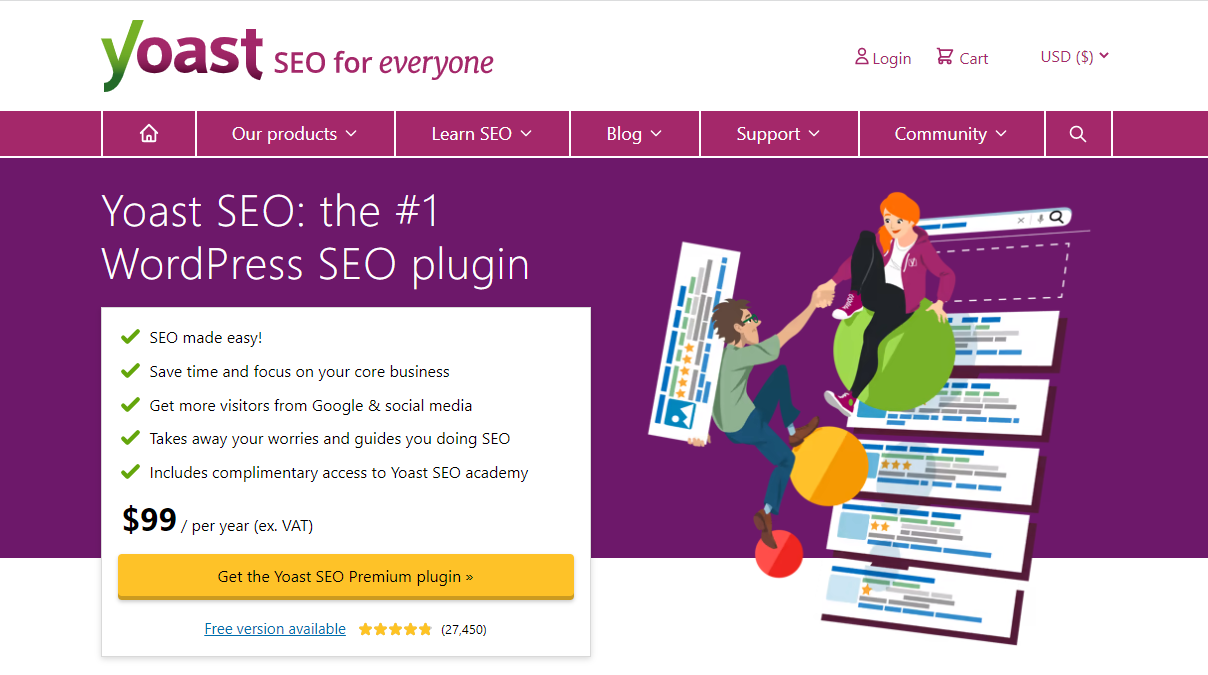
Task: Click 'Takes away your worries and guides you' text
Action: pyautogui.click(x=330, y=439)
